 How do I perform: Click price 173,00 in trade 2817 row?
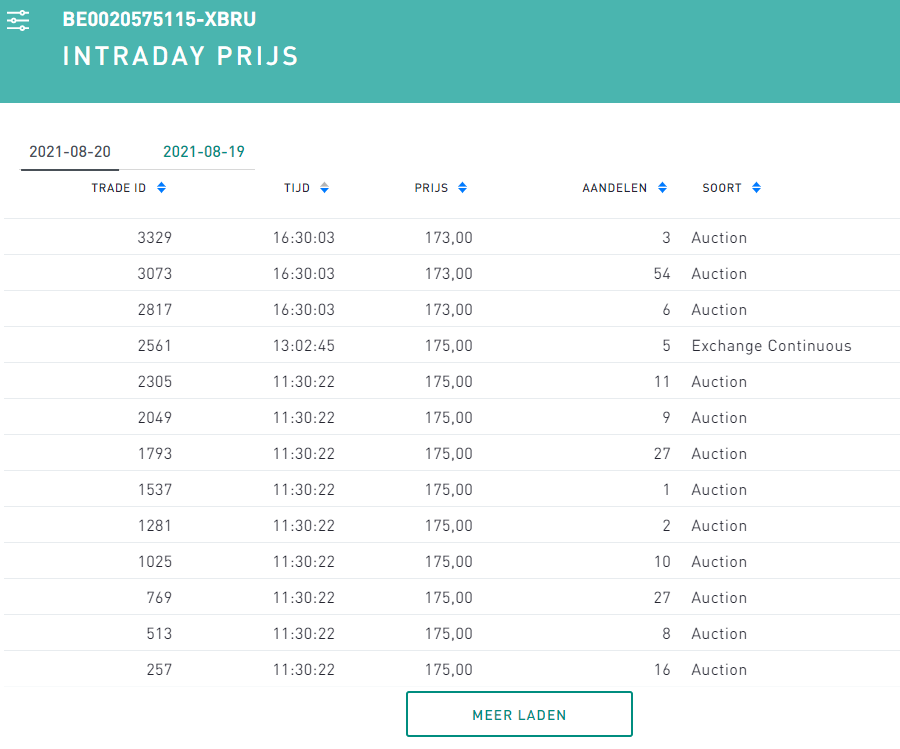click(x=449, y=310)
